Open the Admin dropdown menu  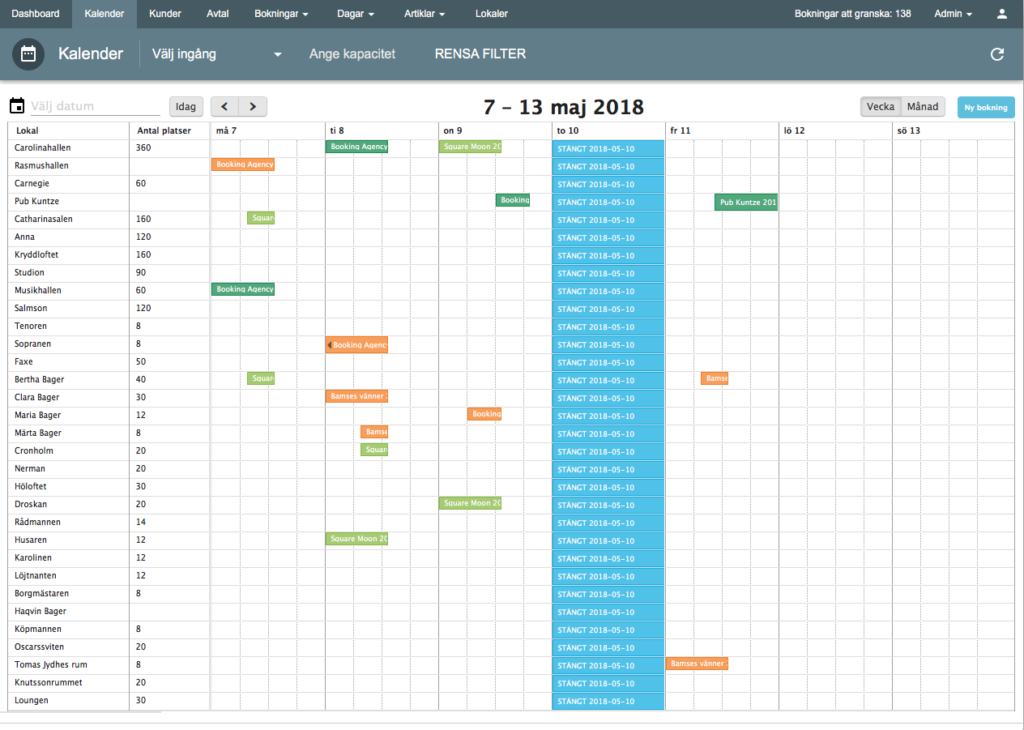953,14
